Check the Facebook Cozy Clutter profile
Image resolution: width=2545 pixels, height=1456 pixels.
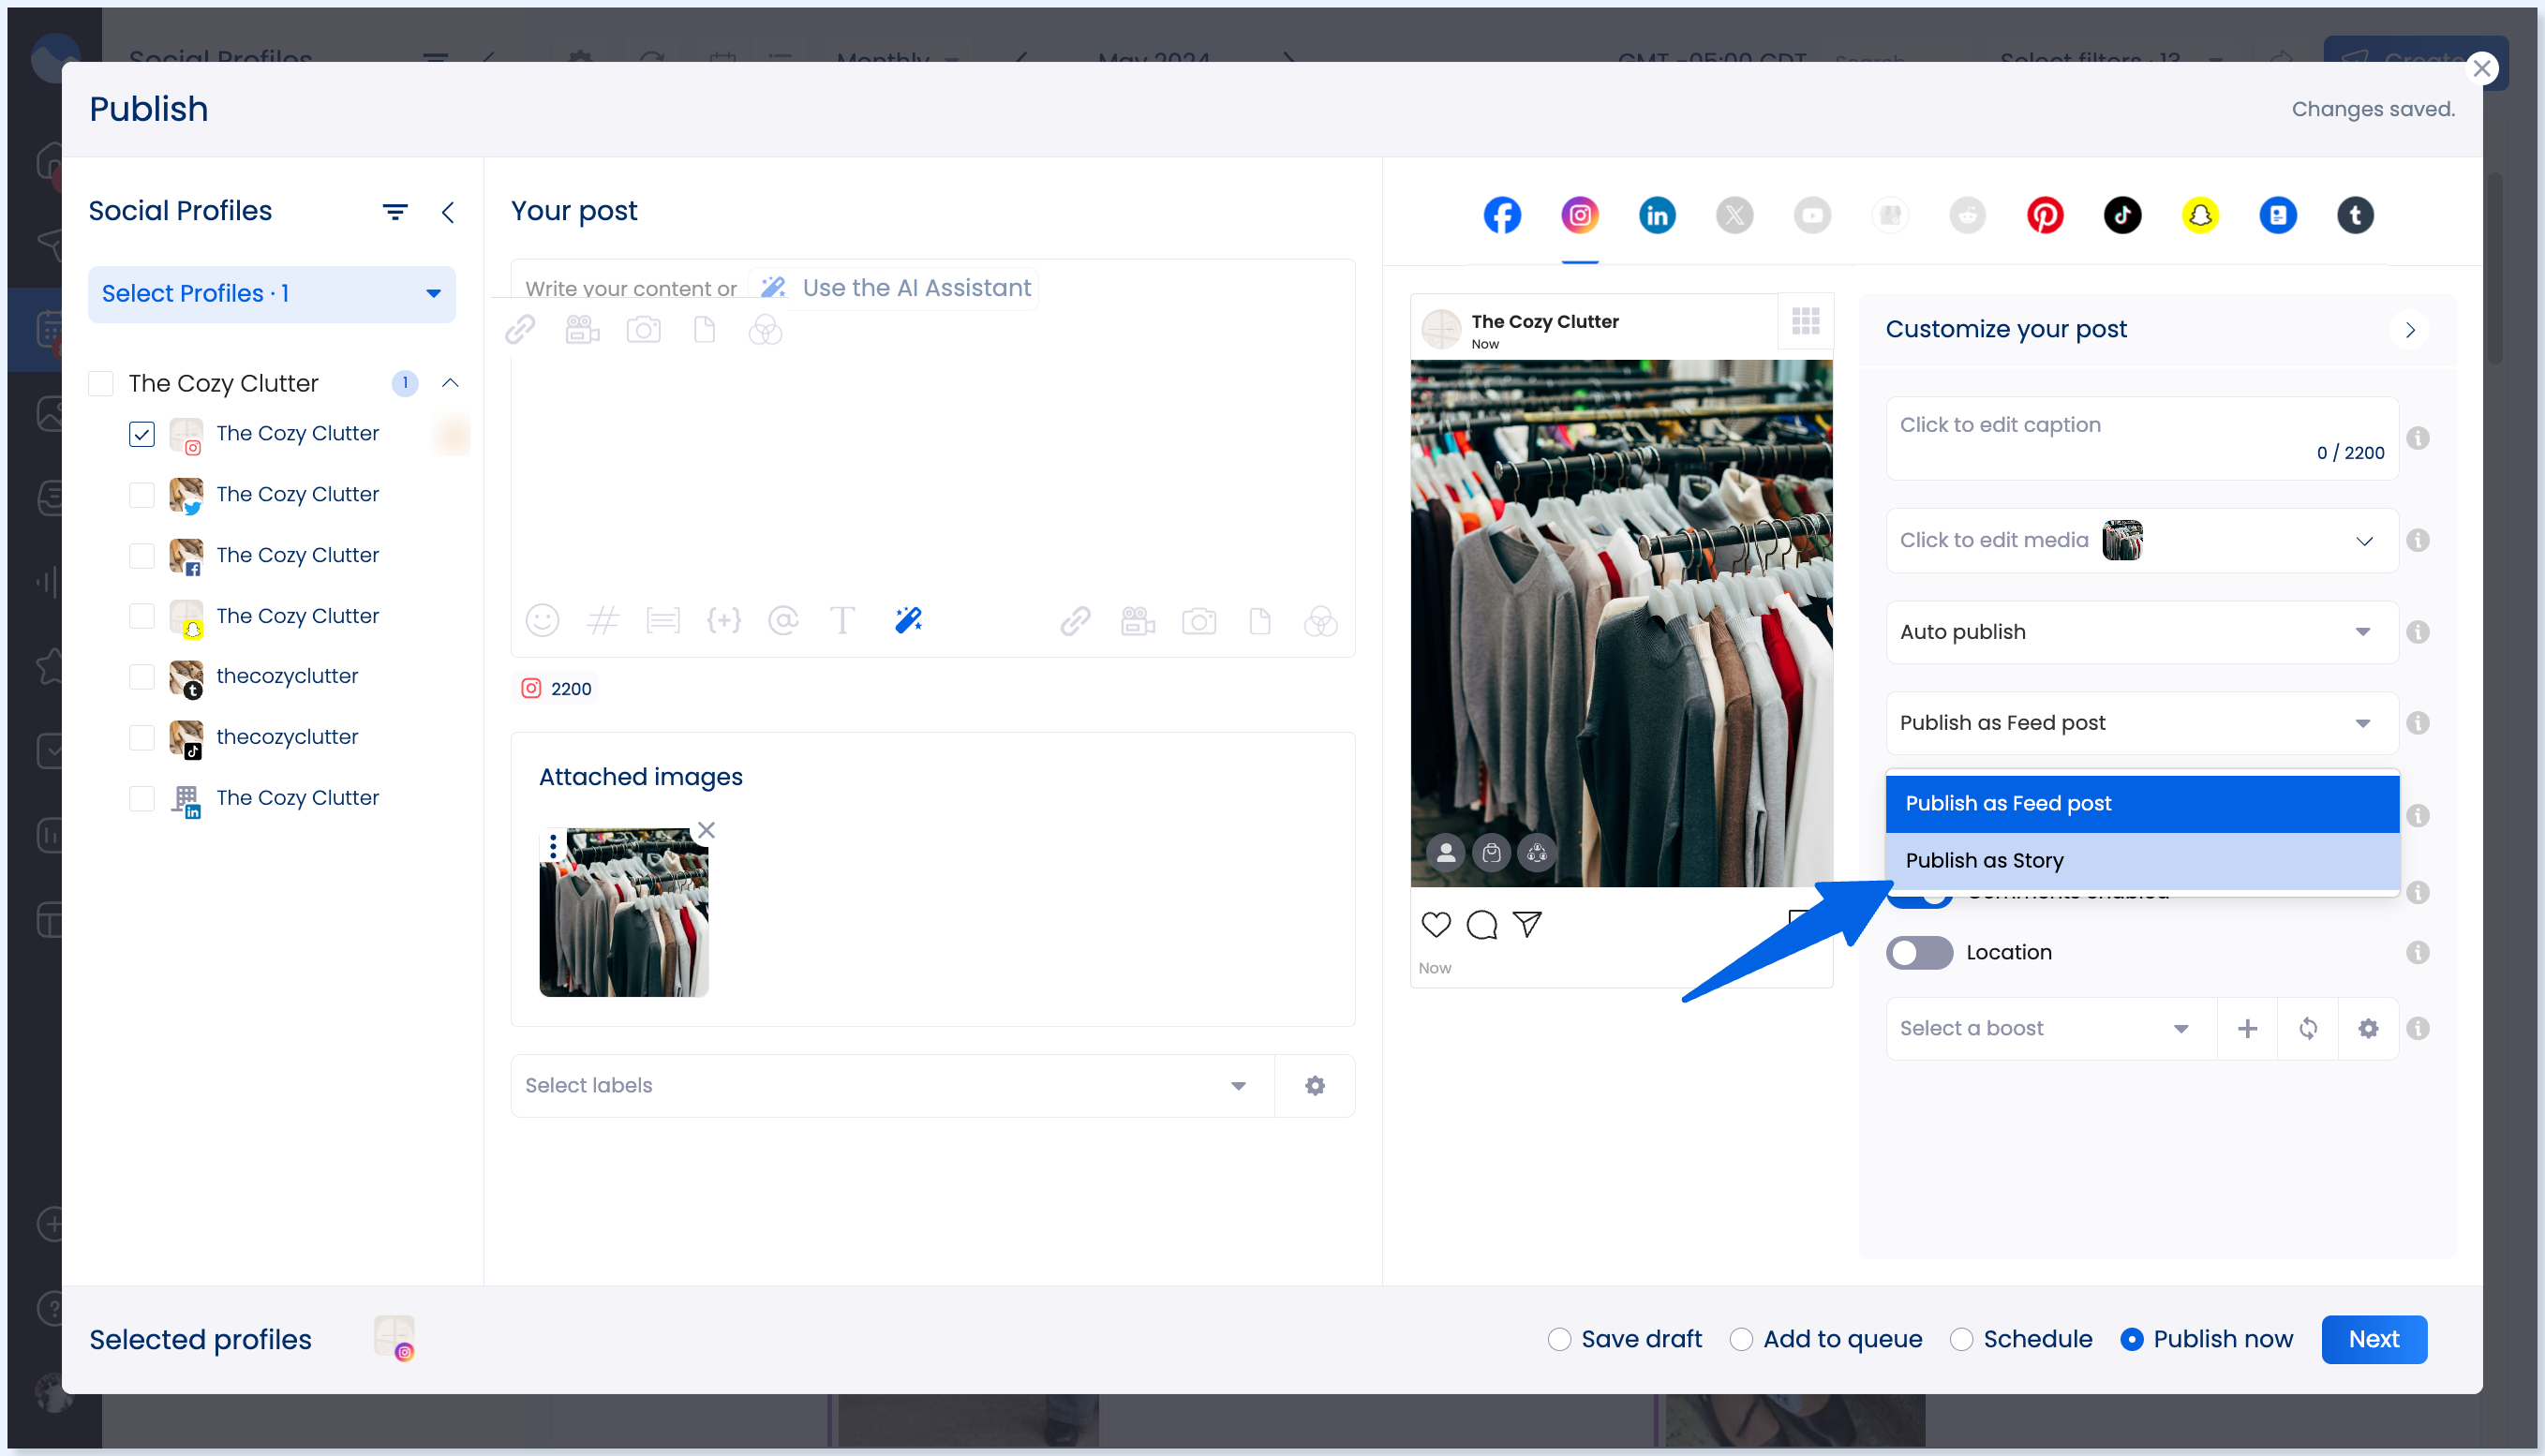(142, 556)
